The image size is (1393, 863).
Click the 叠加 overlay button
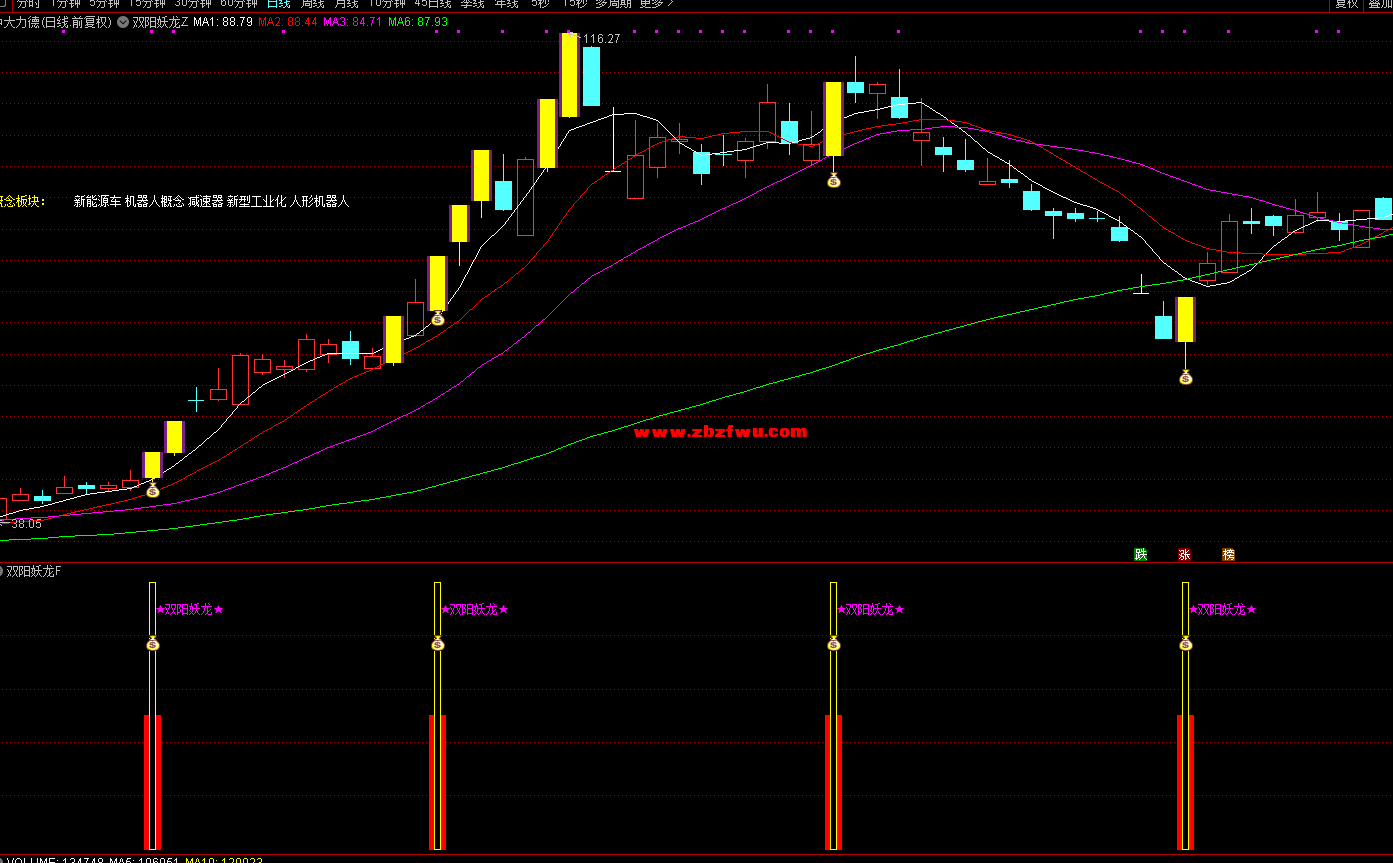click(1380, 4)
